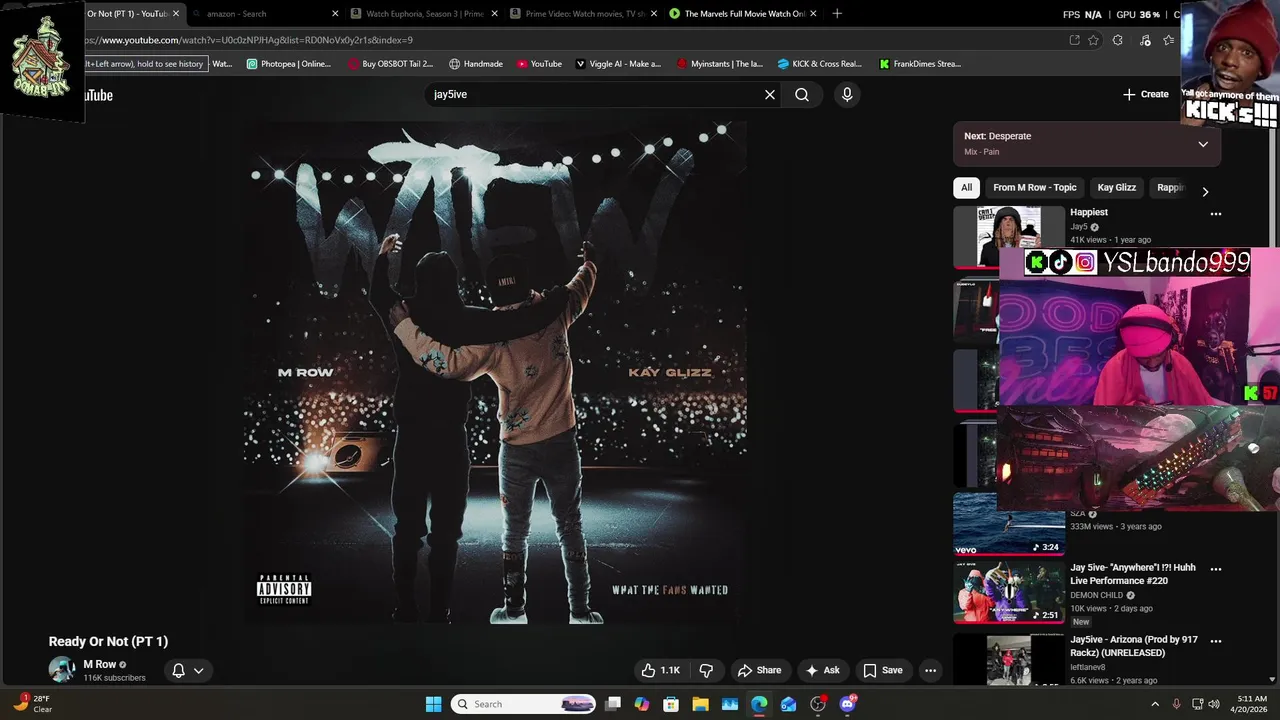The image size is (1280, 720).
Task: Open the Handmade bookmark
Action: pyautogui.click(x=476, y=64)
